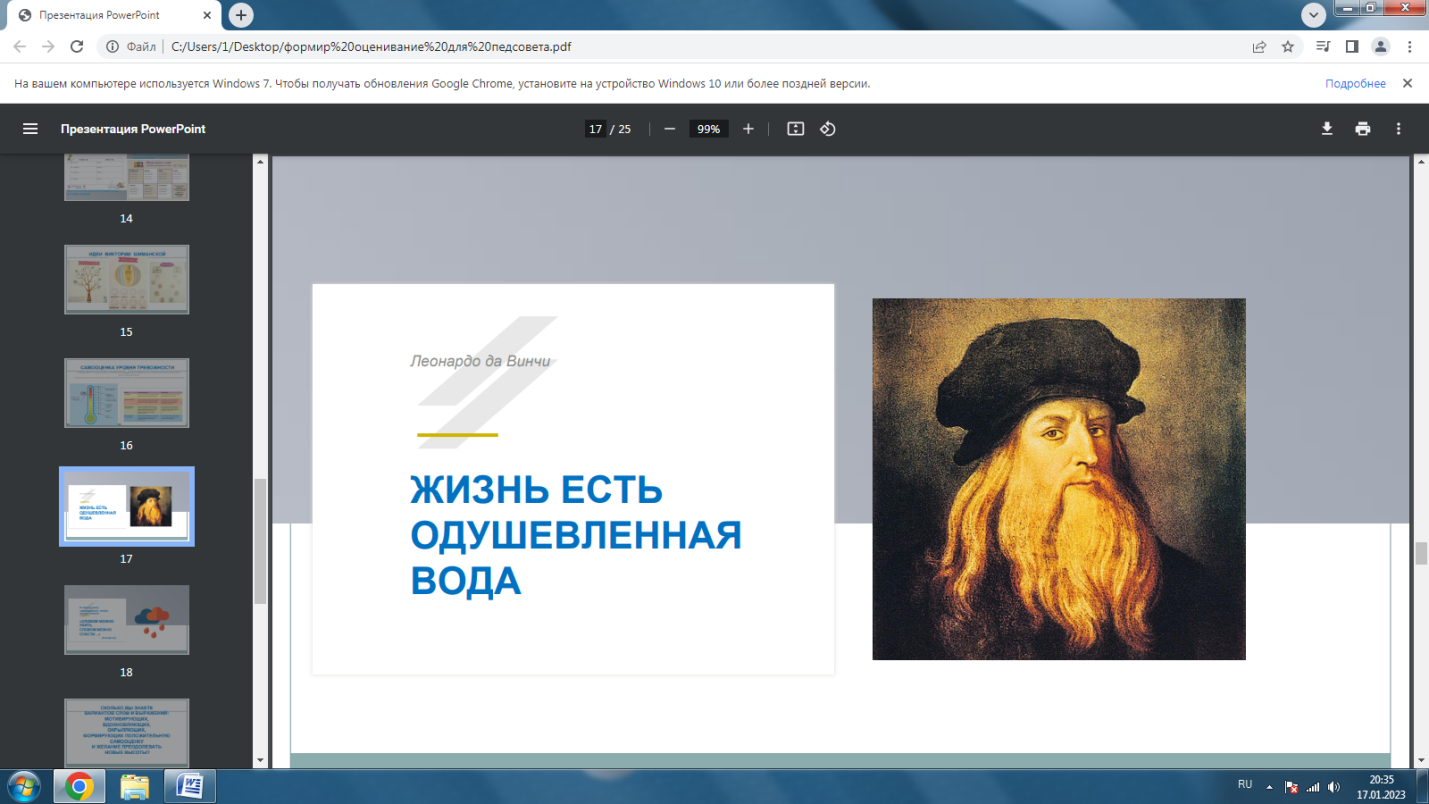
Task: Open the Action Center flag tray icon
Action: (1291, 787)
